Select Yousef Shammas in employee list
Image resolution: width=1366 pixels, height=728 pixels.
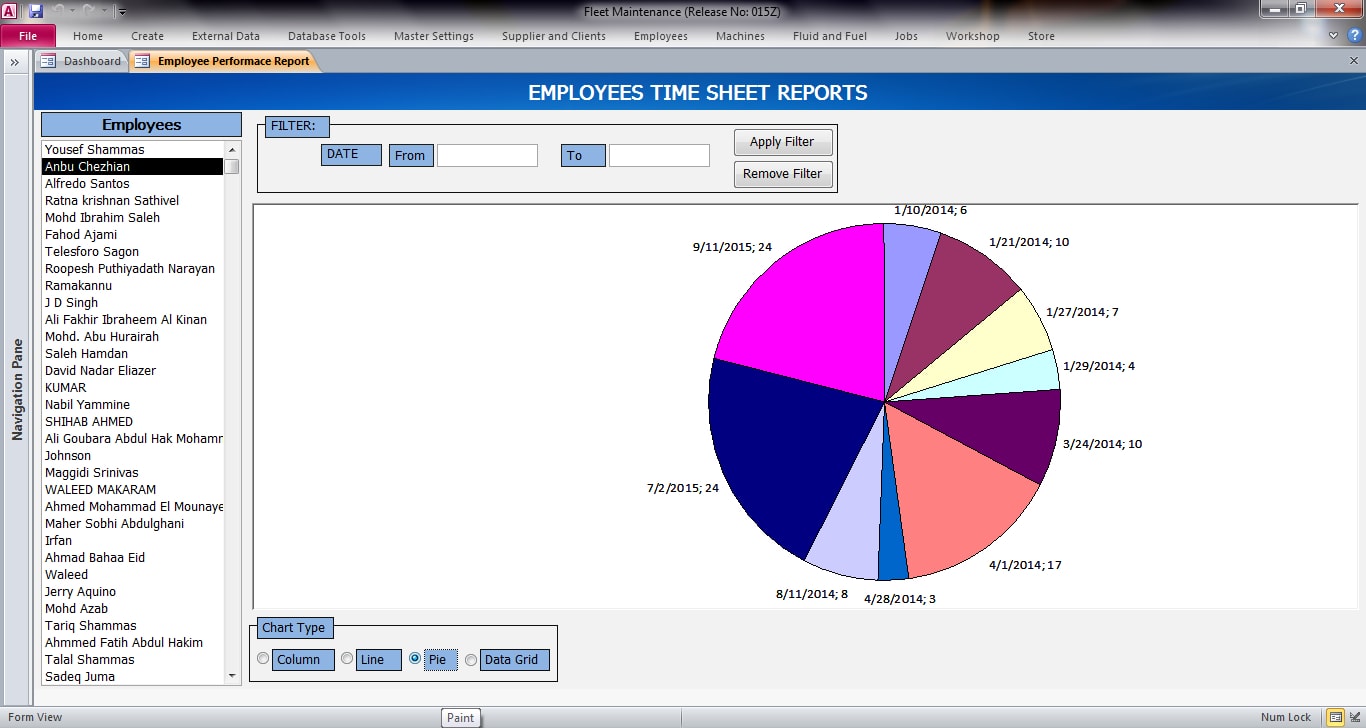133,150
